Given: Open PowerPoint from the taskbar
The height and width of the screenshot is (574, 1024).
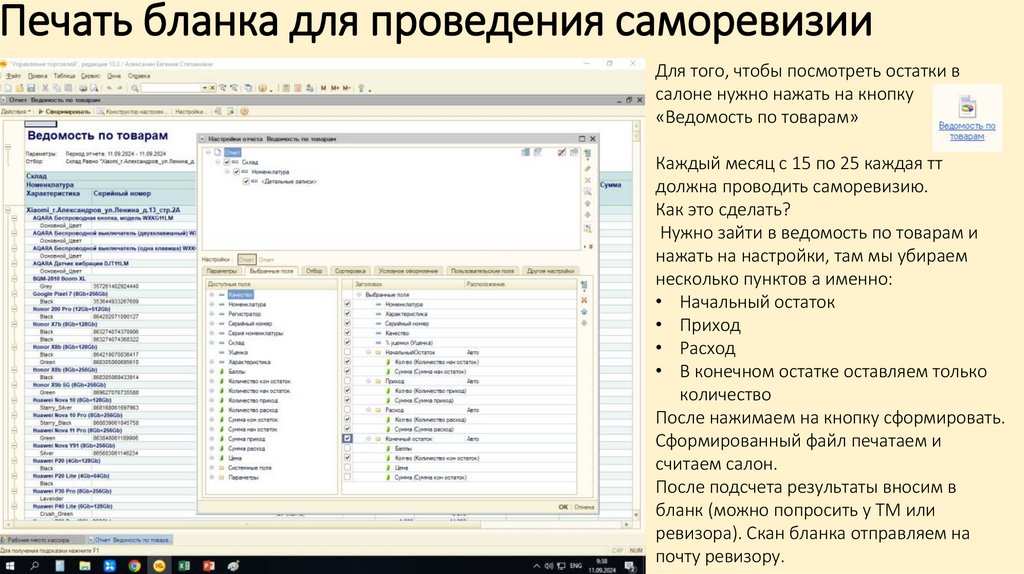Looking at the screenshot, I should (x=209, y=566).
